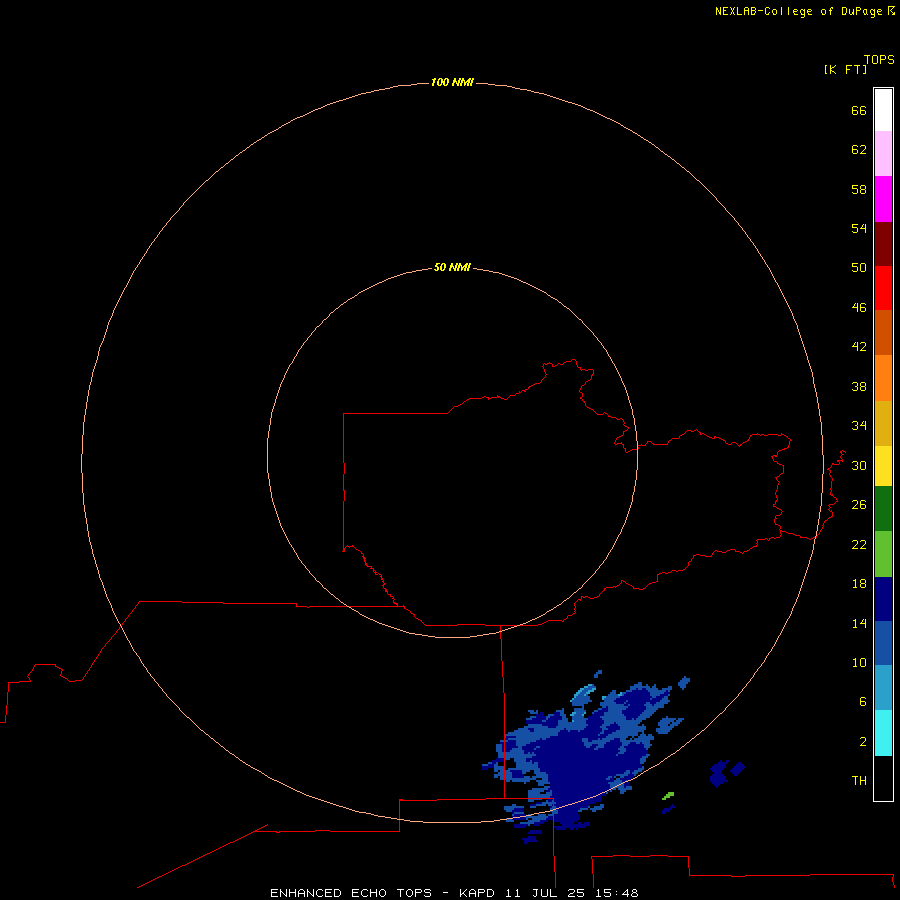Pick the dark orange legend swatch
The image size is (900, 900).
pyautogui.click(x=883, y=333)
